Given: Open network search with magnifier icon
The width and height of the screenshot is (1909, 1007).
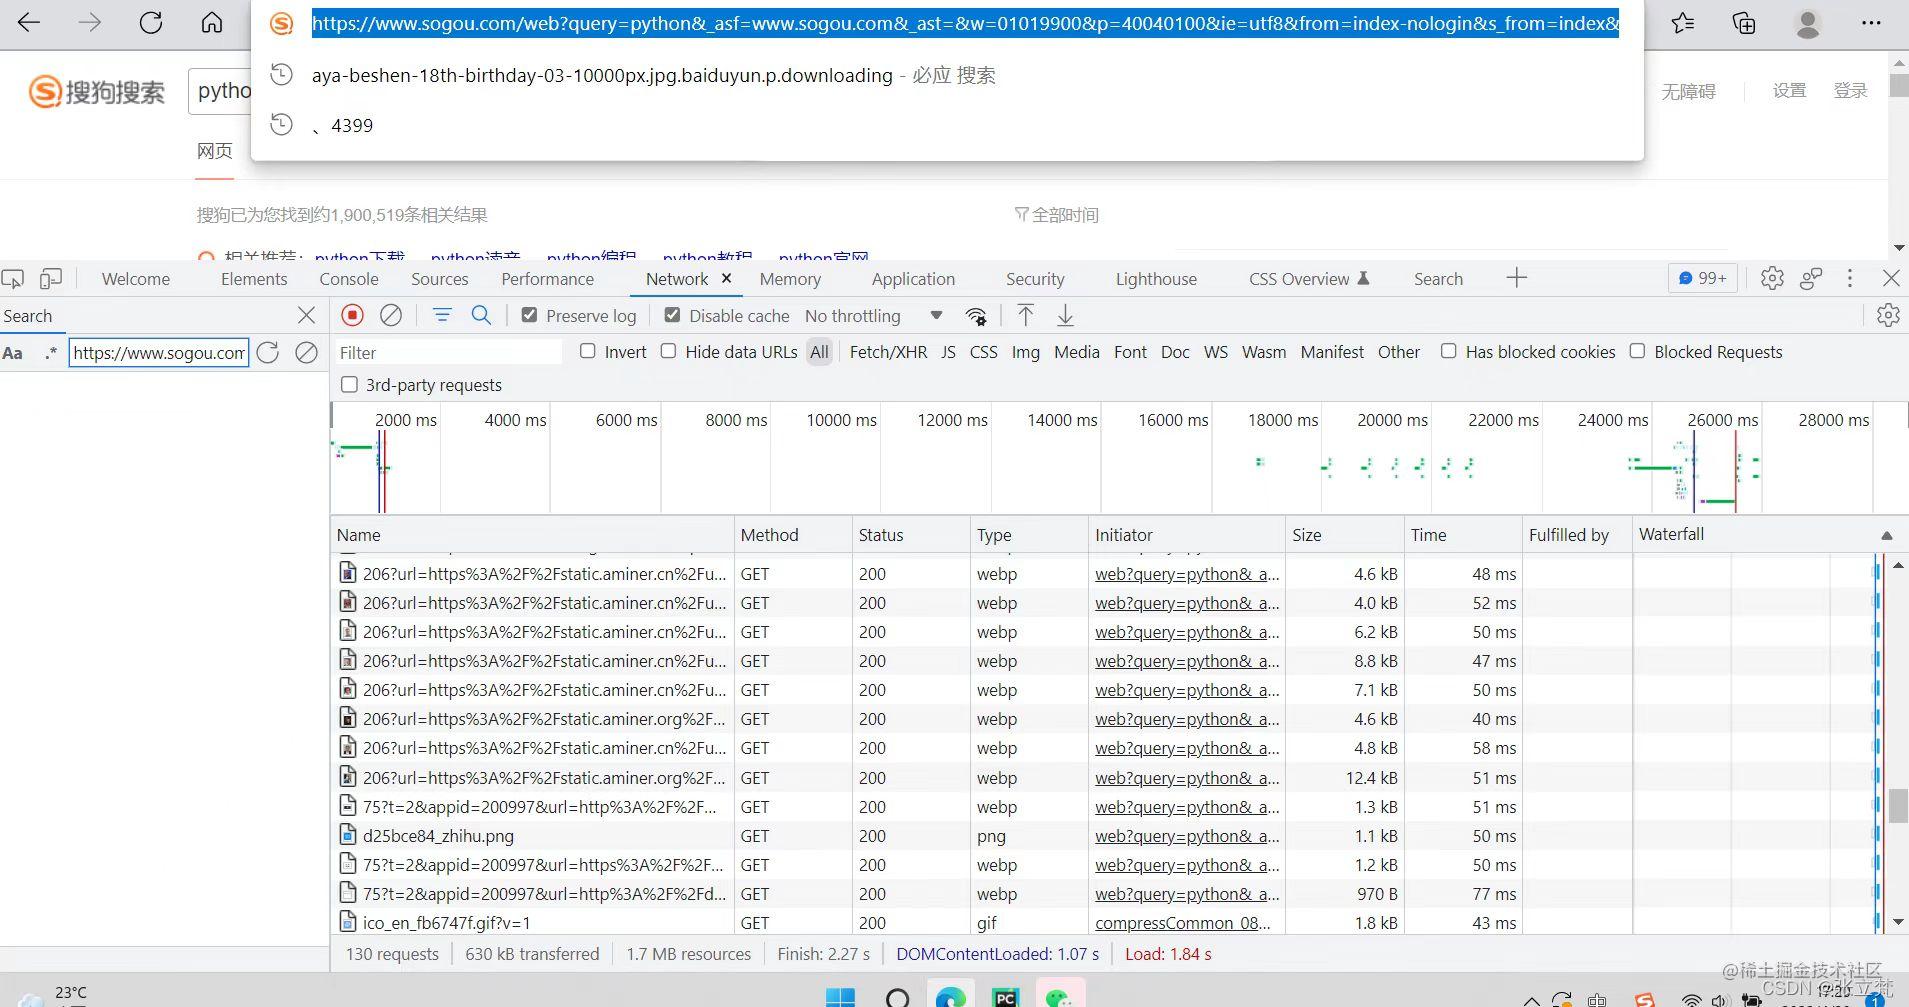Looking at the screenshot, I should click(481, 316).
